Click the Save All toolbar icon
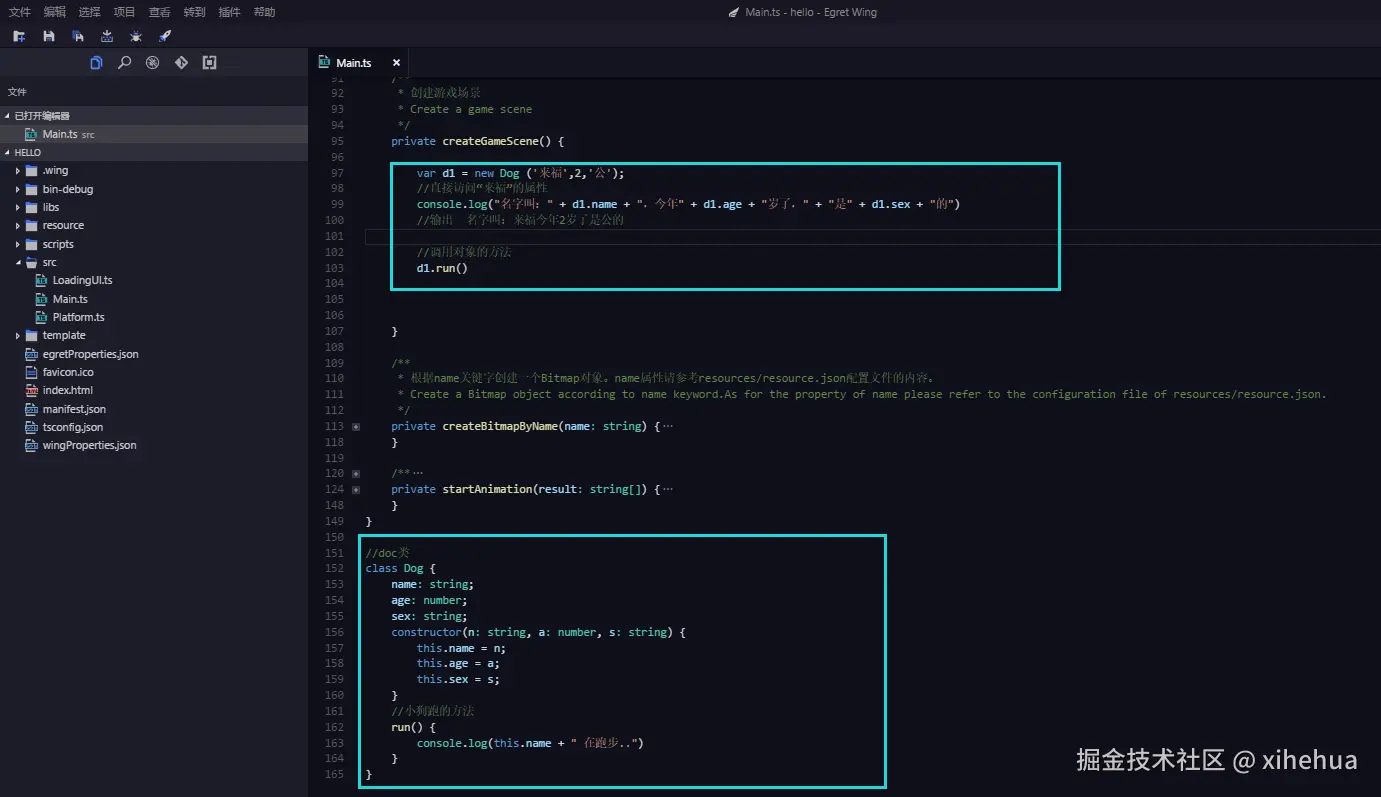This screenshot has height=797, width=1381. (x=78, y=36)
